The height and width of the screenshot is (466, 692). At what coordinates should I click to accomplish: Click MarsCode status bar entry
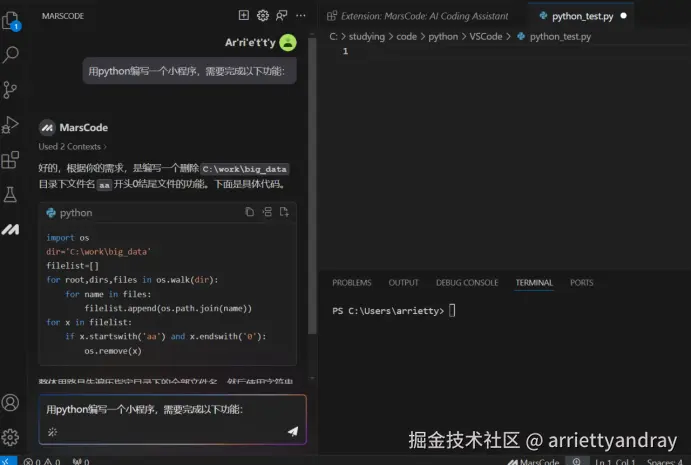point(534,462)
